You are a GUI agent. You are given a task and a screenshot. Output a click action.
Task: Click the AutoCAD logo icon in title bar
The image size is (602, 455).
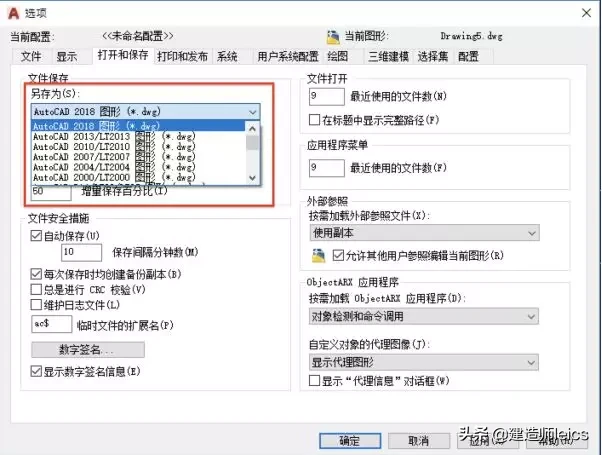click(13, 13)
